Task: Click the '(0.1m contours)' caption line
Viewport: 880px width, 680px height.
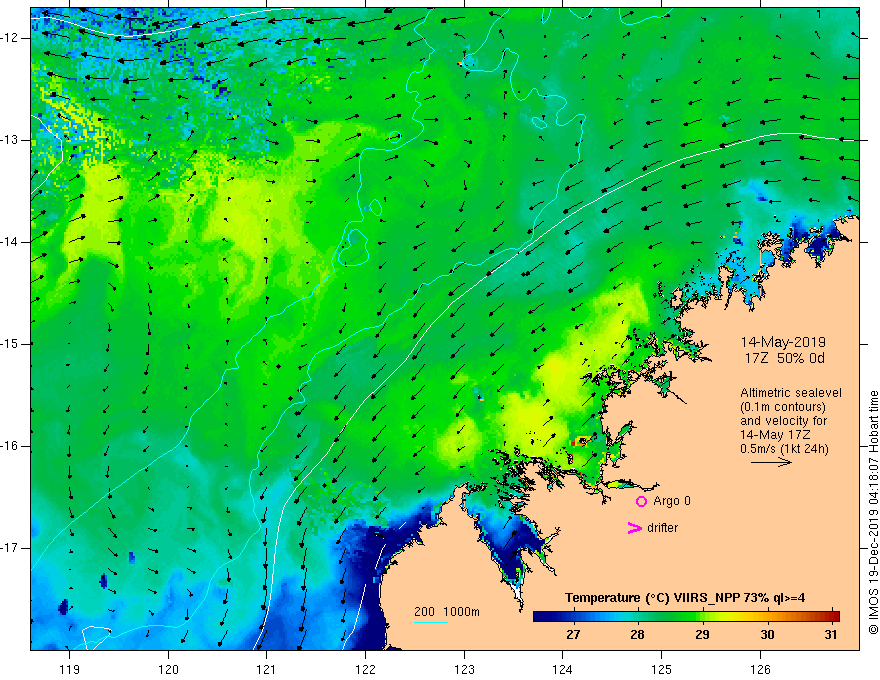Action: coord(783,407)
